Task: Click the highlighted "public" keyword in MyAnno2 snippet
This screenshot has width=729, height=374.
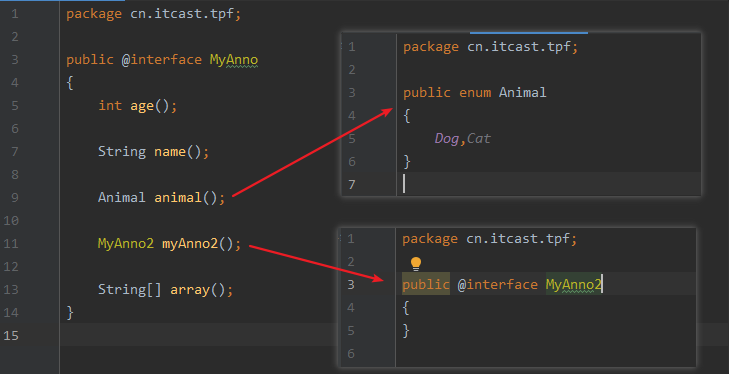Action: pos(425,285)
